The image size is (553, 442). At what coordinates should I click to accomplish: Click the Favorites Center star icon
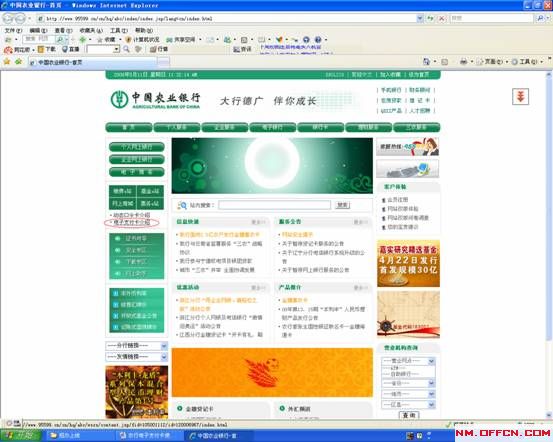[7, 62]
